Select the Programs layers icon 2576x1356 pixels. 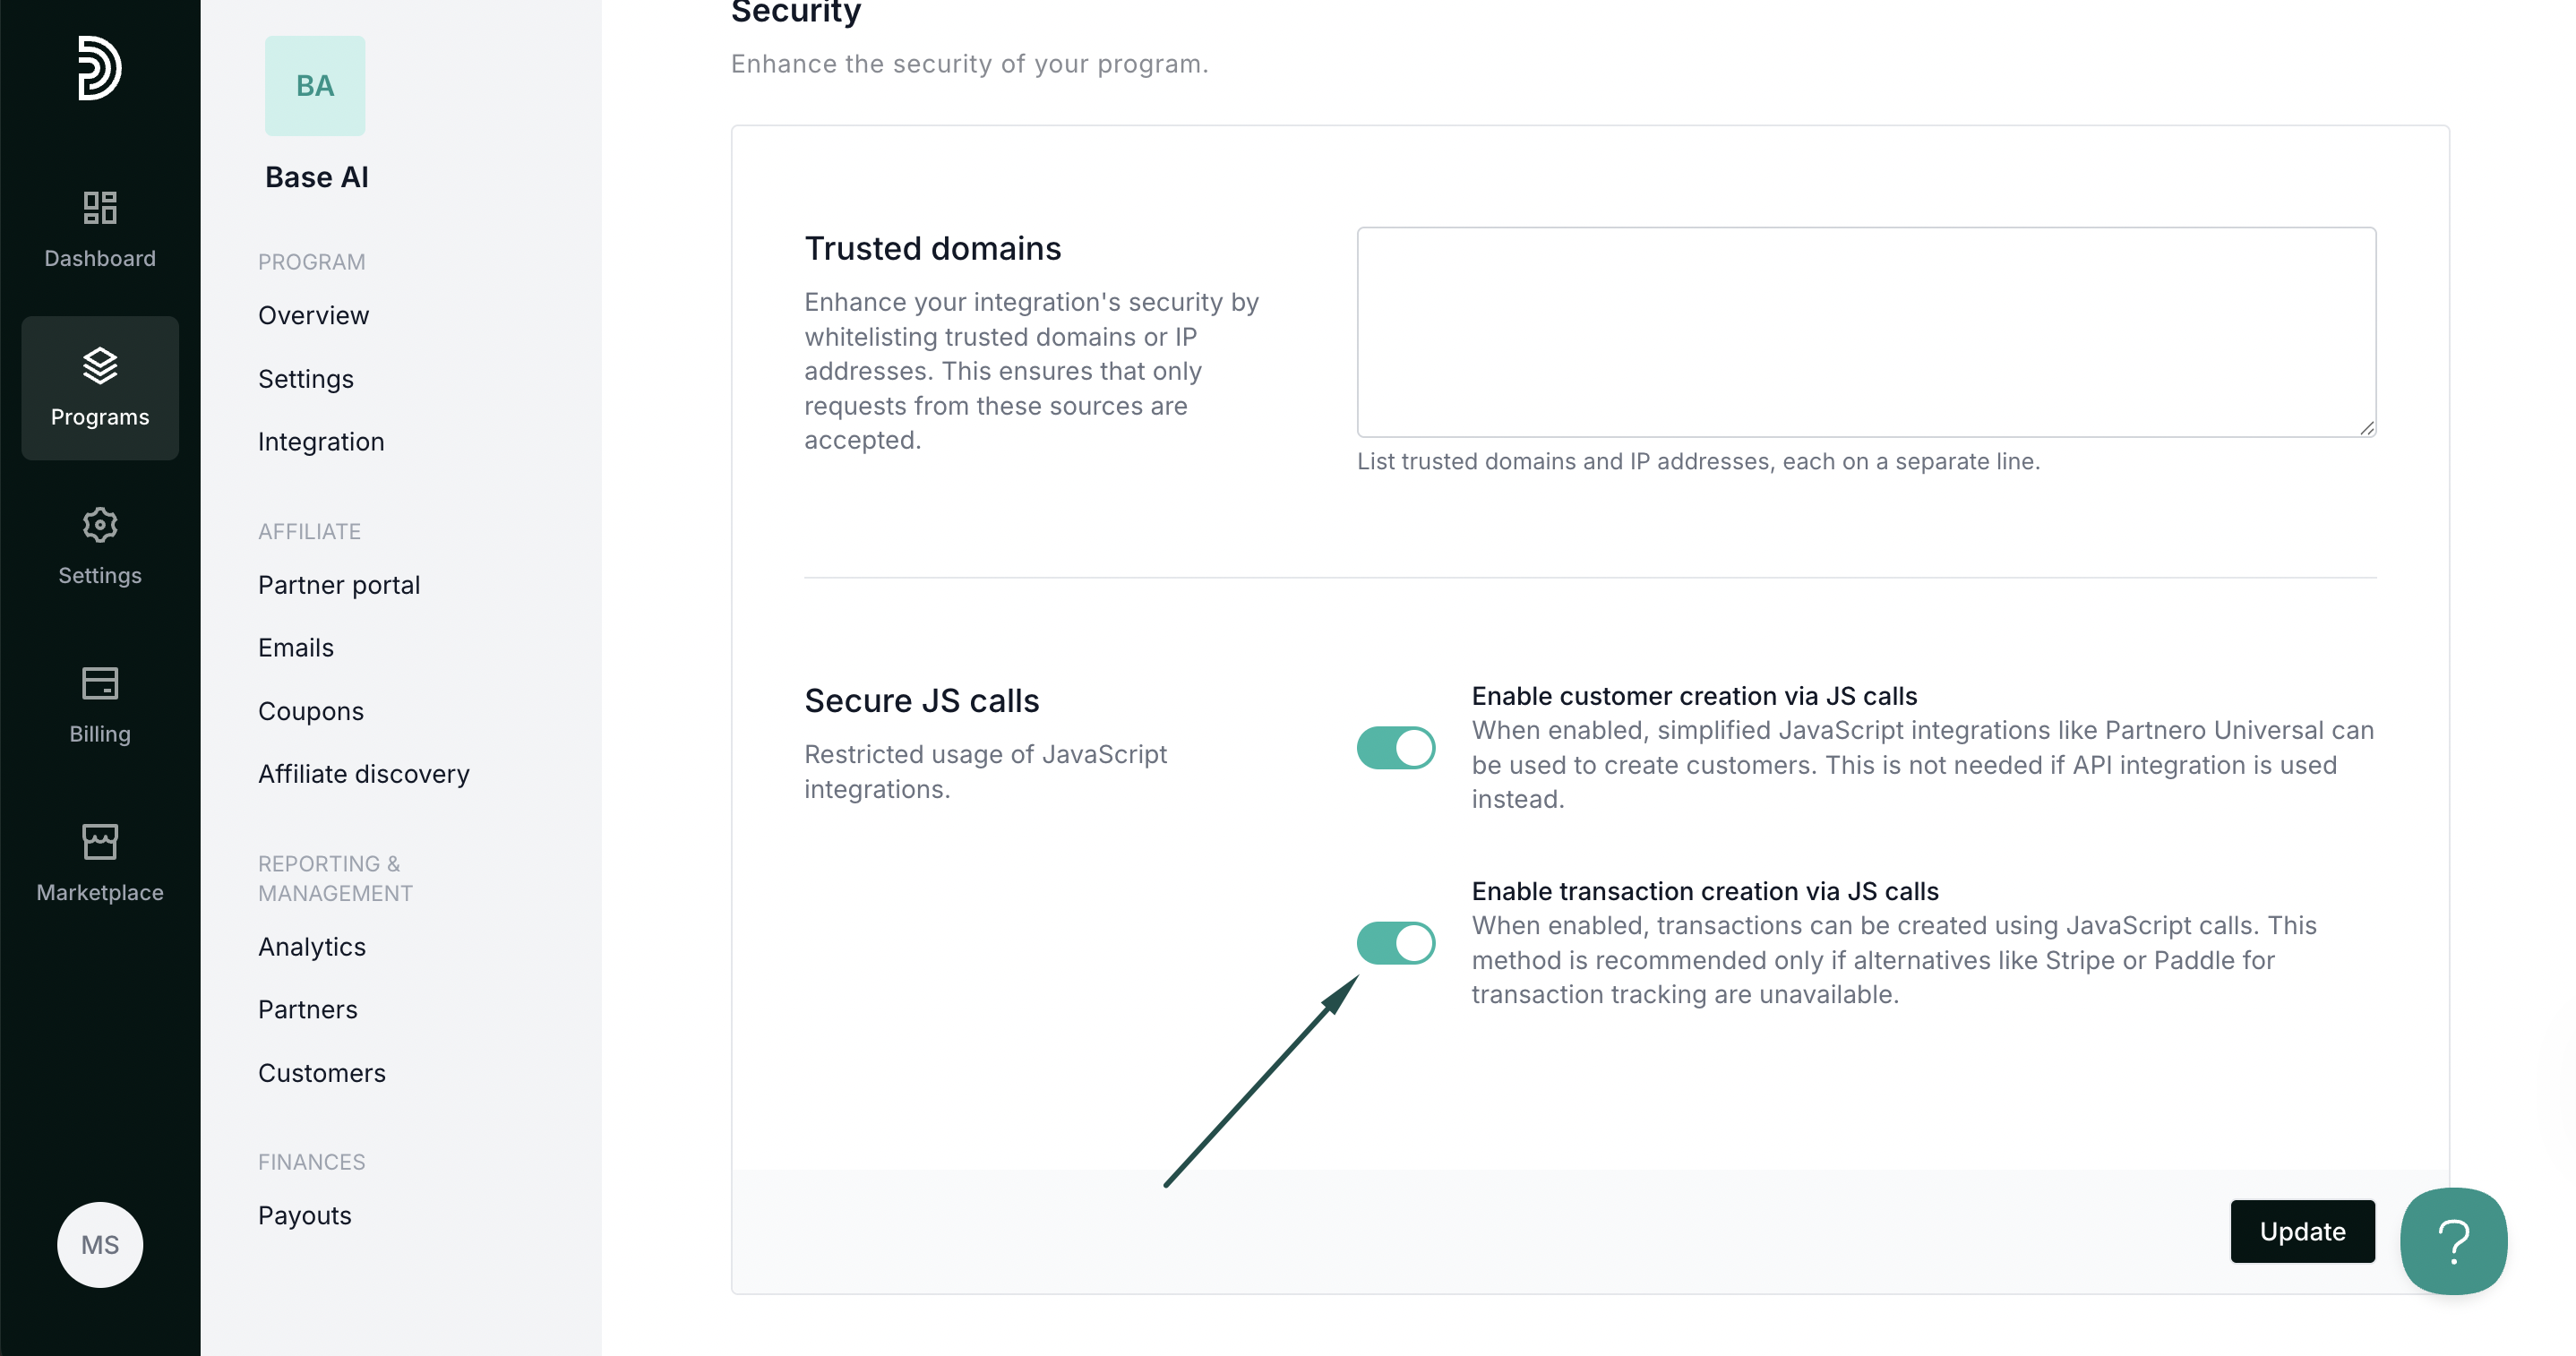click(x=100, y=366)
